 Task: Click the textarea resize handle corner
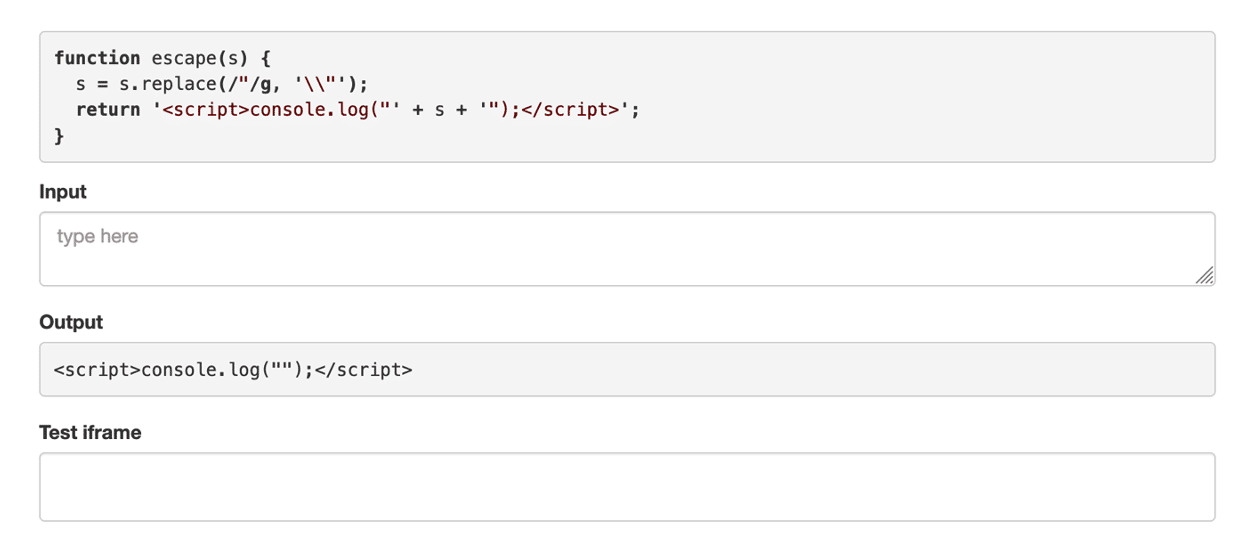(x=1204, y=275)
